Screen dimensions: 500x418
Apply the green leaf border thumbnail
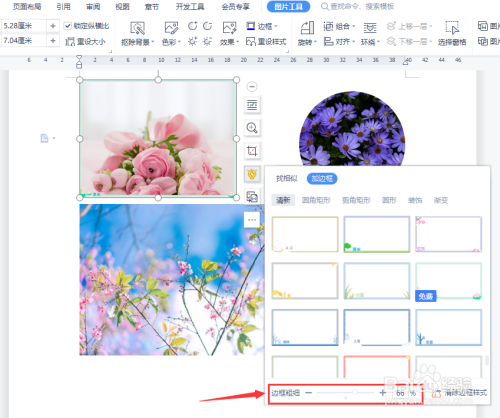[x=377, y=234]
